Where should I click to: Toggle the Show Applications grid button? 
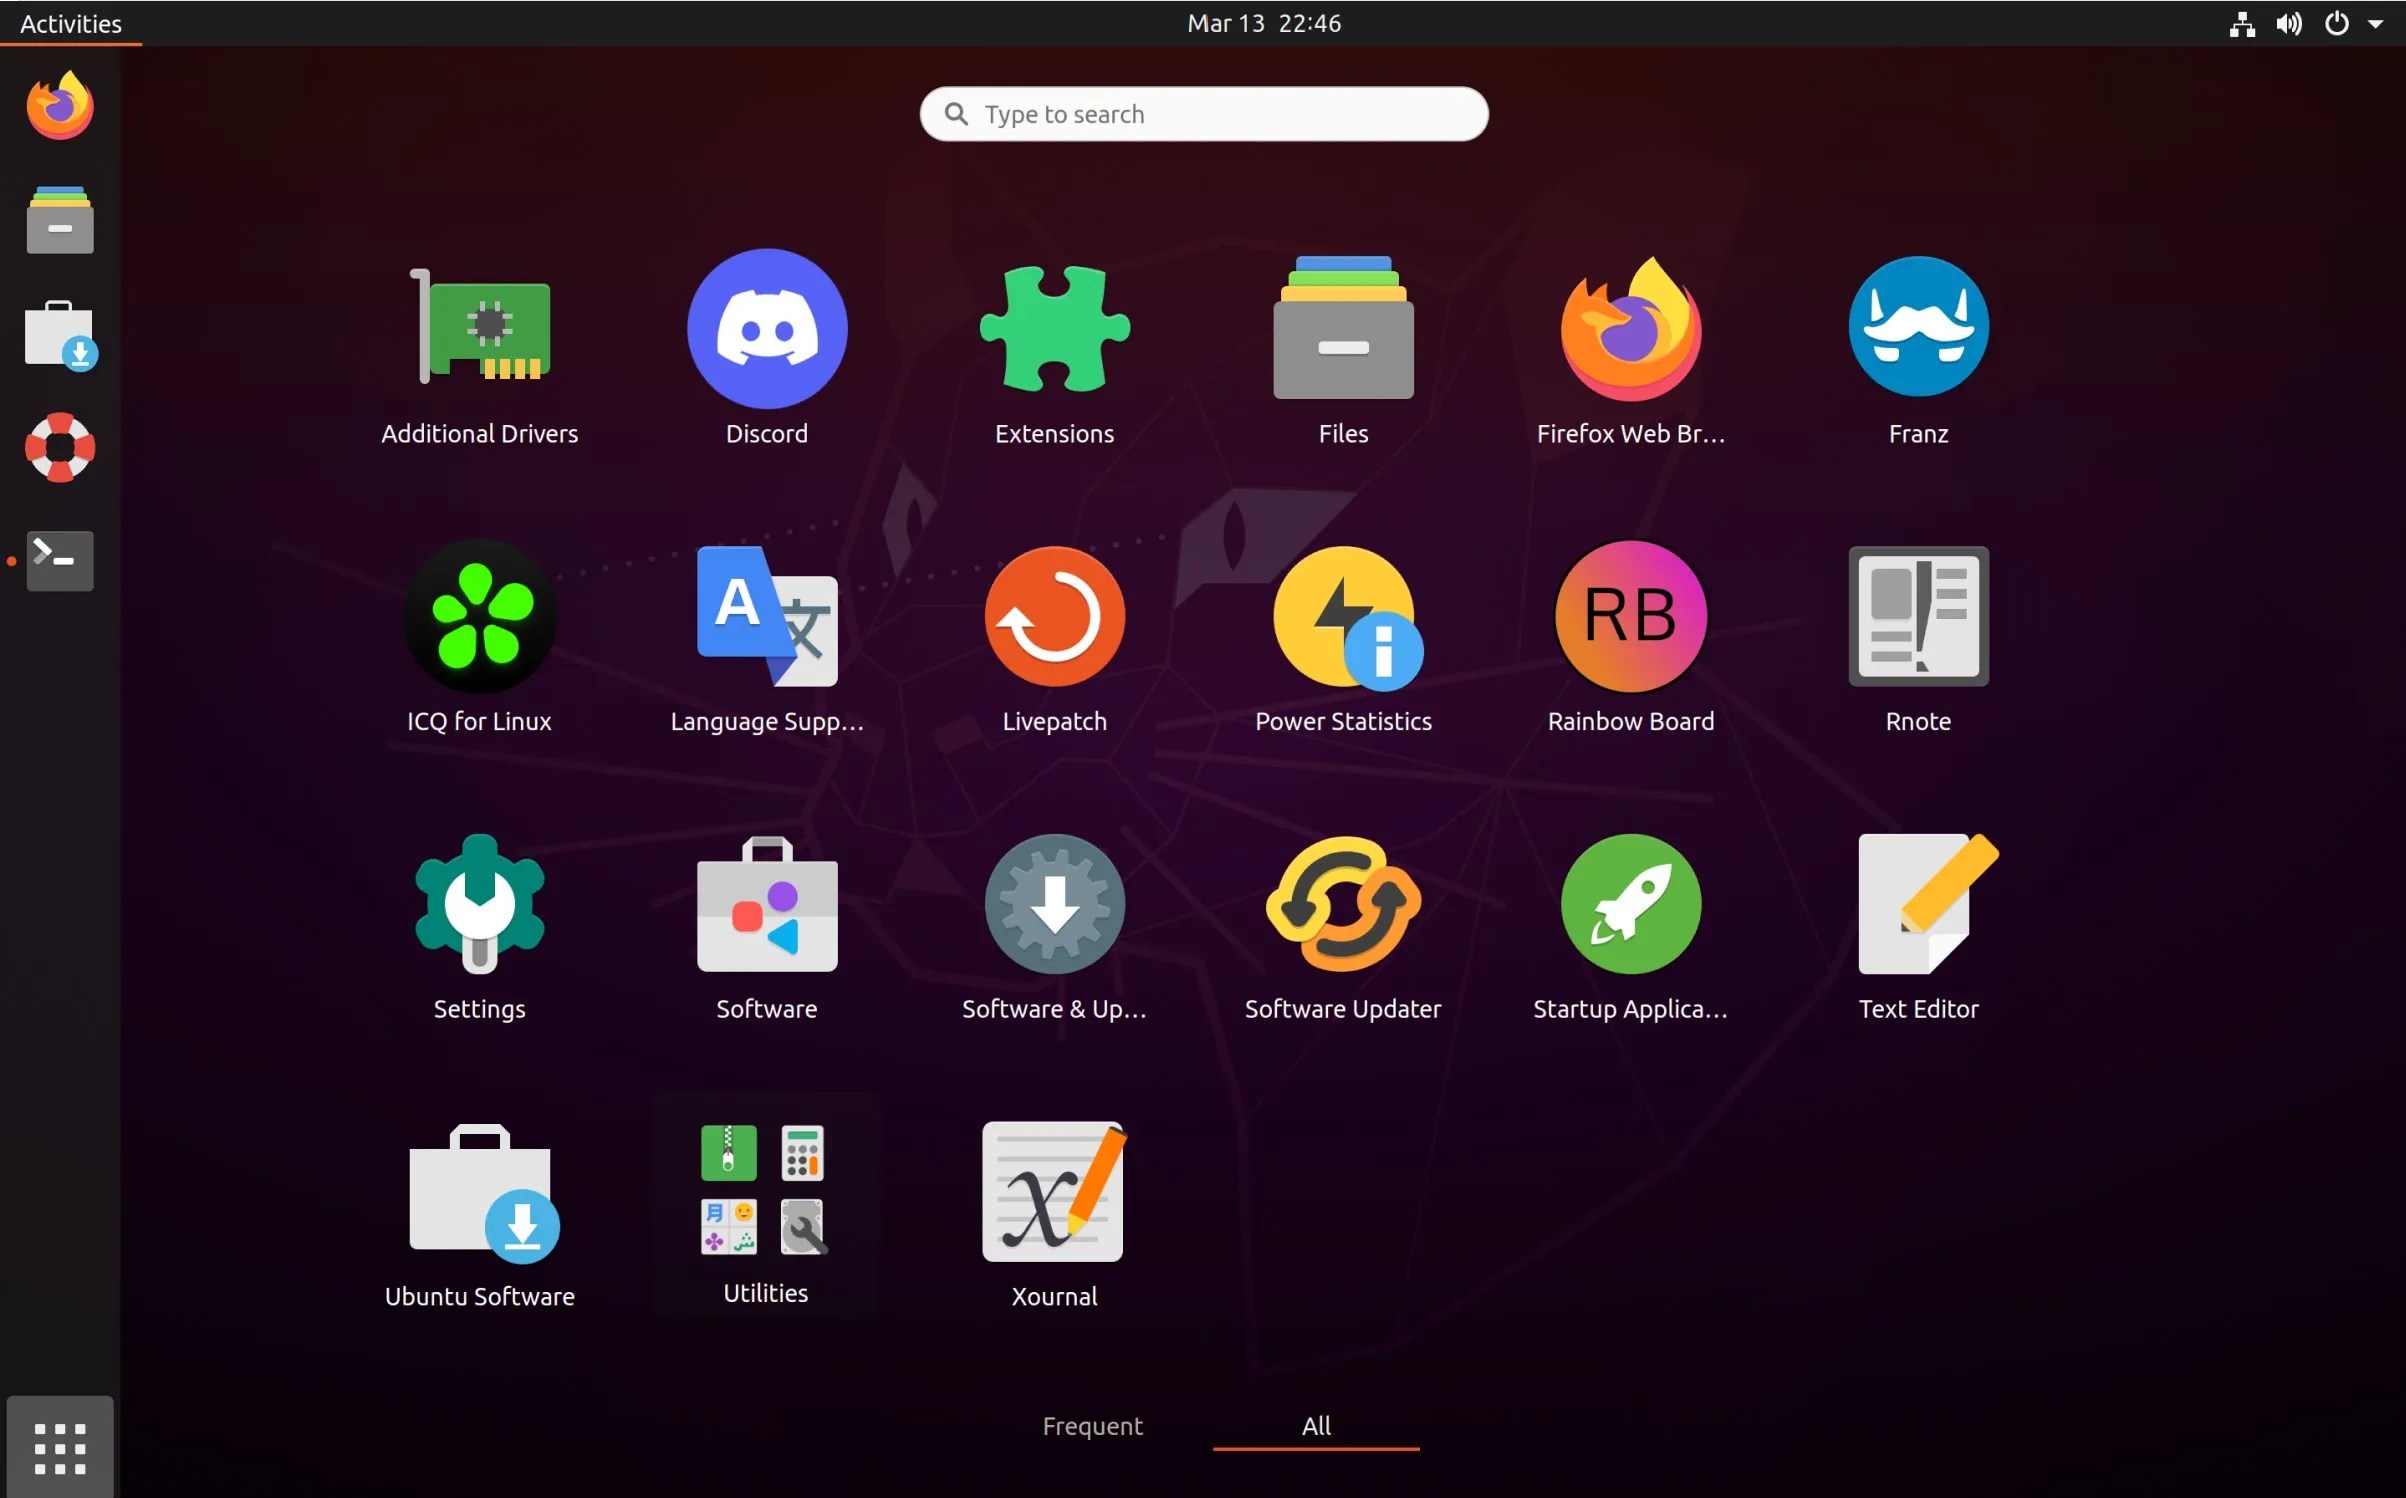(60, 1448)
